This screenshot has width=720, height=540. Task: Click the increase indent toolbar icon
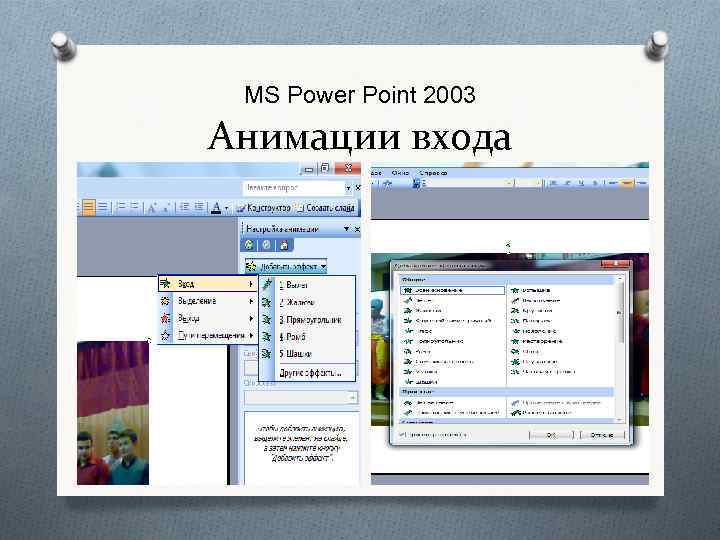click(x=199, y=208)
